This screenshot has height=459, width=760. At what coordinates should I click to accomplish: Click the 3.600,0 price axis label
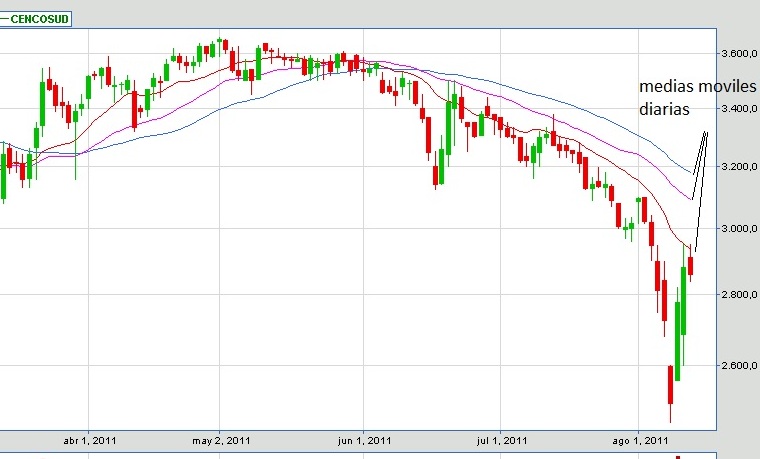coord(740,53)
